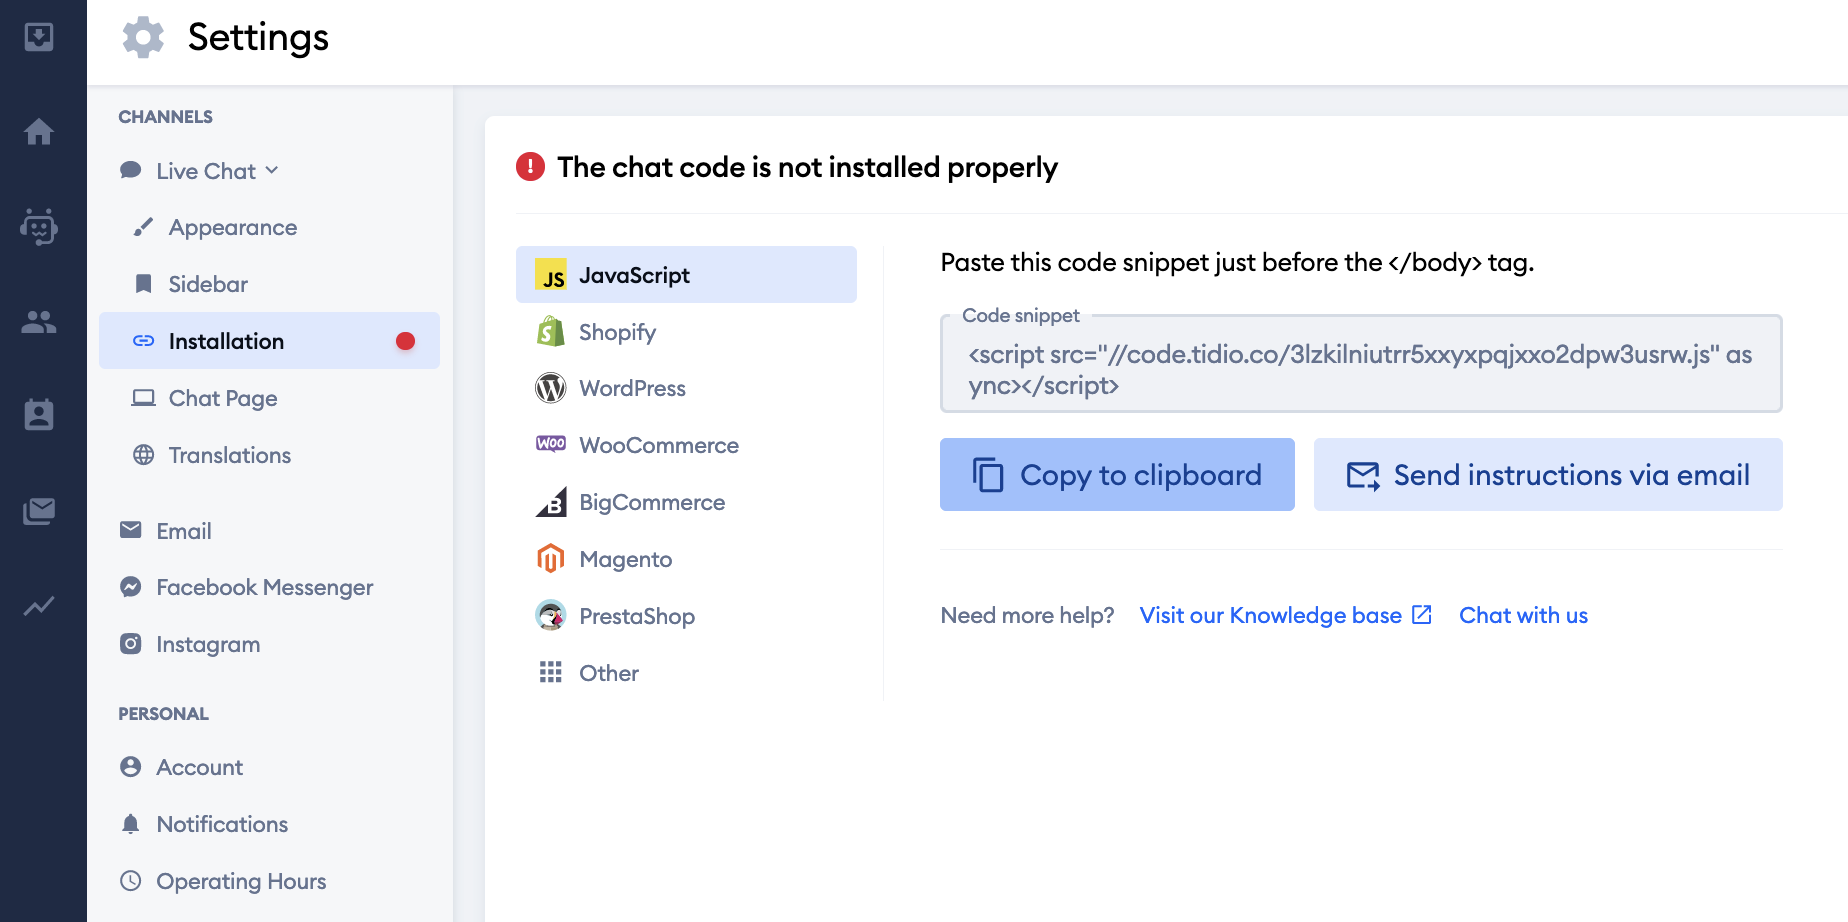Select the JavaScript installation tab

pos(686,275)
